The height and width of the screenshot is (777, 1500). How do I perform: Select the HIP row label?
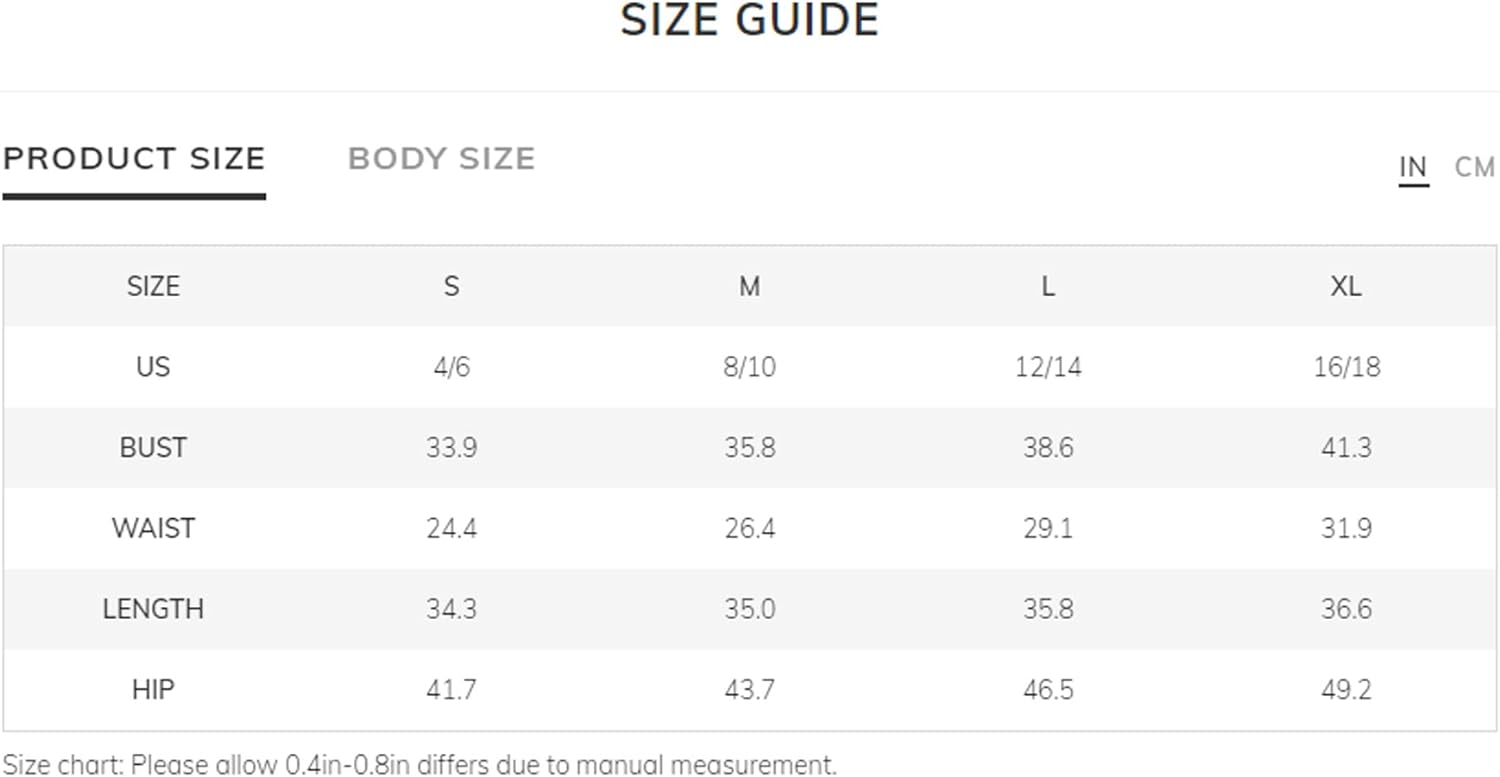[153, 690]
